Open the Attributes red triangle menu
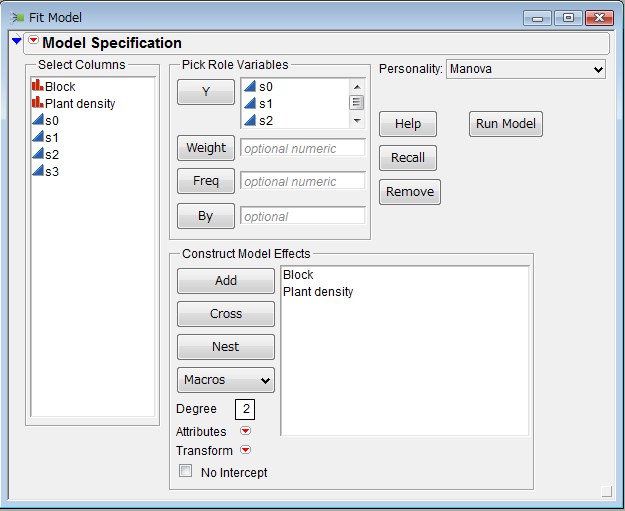 [246, 431]
